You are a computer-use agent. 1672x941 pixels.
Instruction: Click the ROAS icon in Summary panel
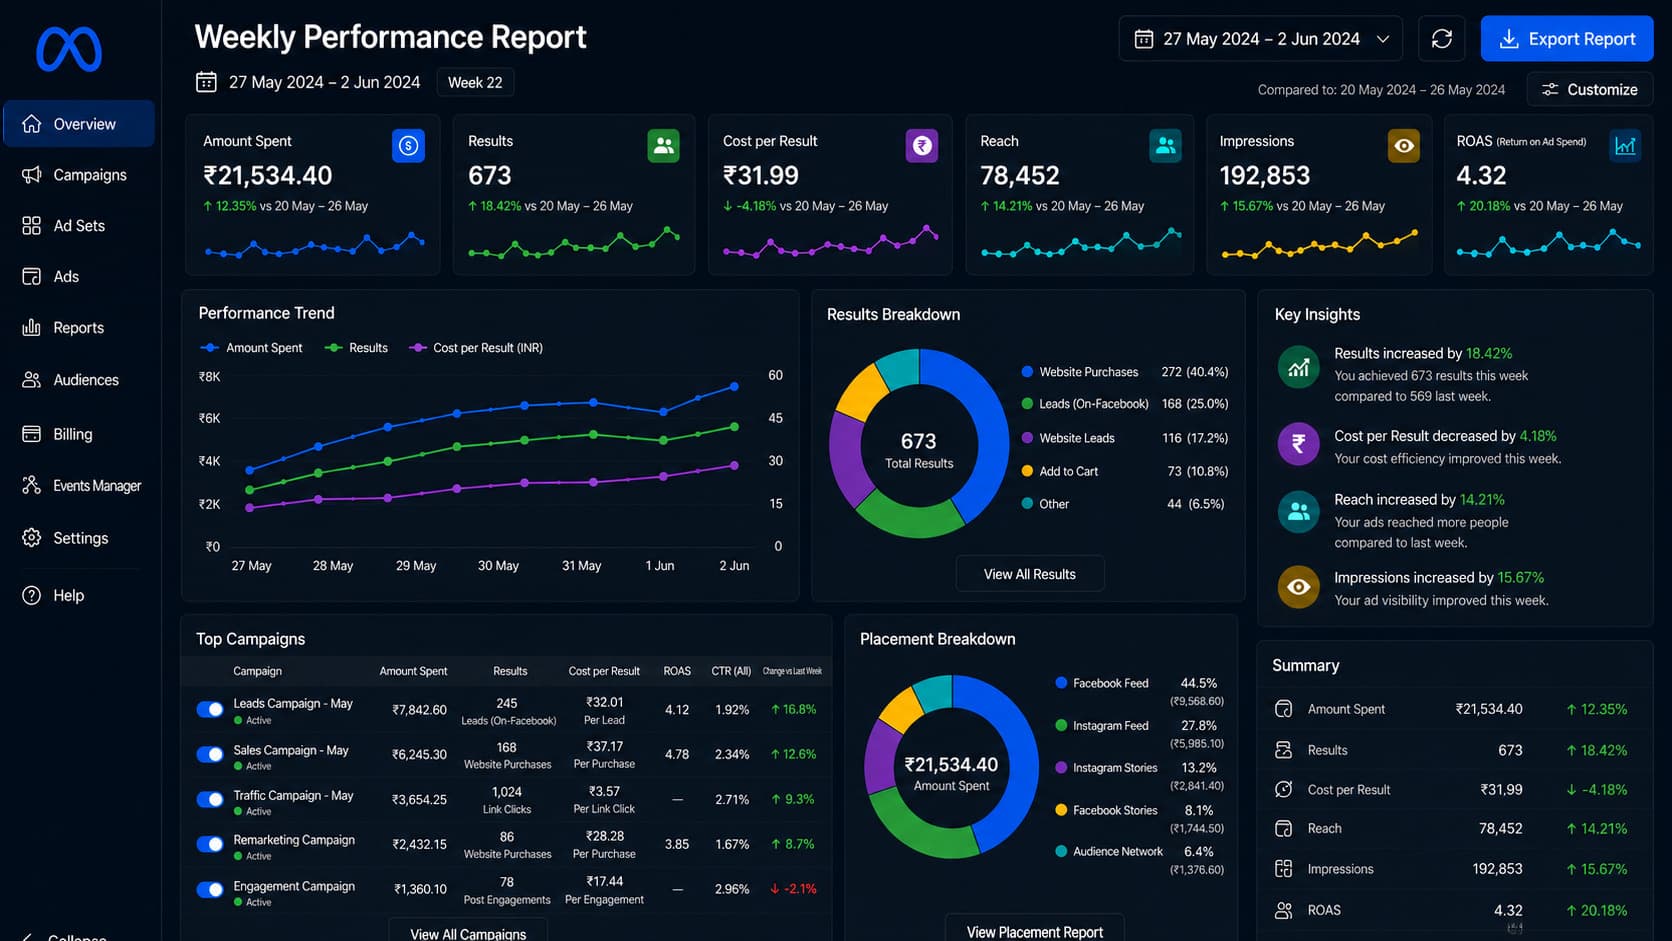pyautogui.click(x=1284, y=910)
